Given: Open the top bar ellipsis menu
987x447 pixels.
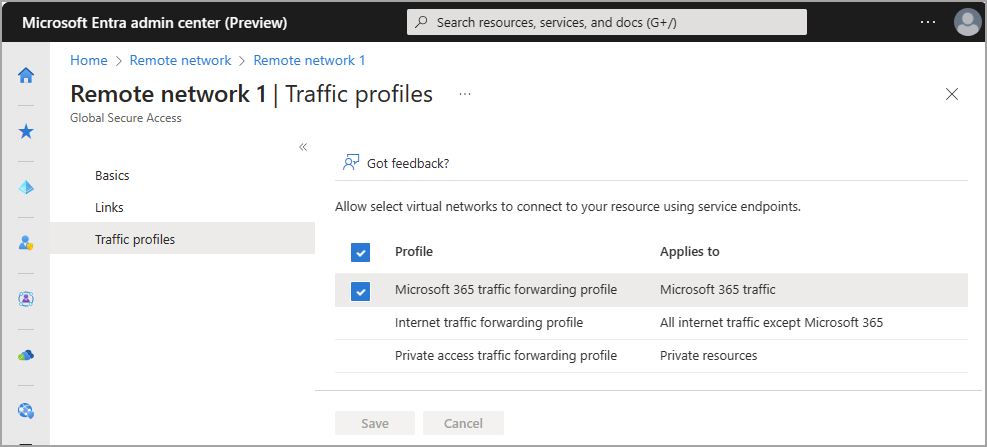Looking at the screenshot, I should 928,23.
